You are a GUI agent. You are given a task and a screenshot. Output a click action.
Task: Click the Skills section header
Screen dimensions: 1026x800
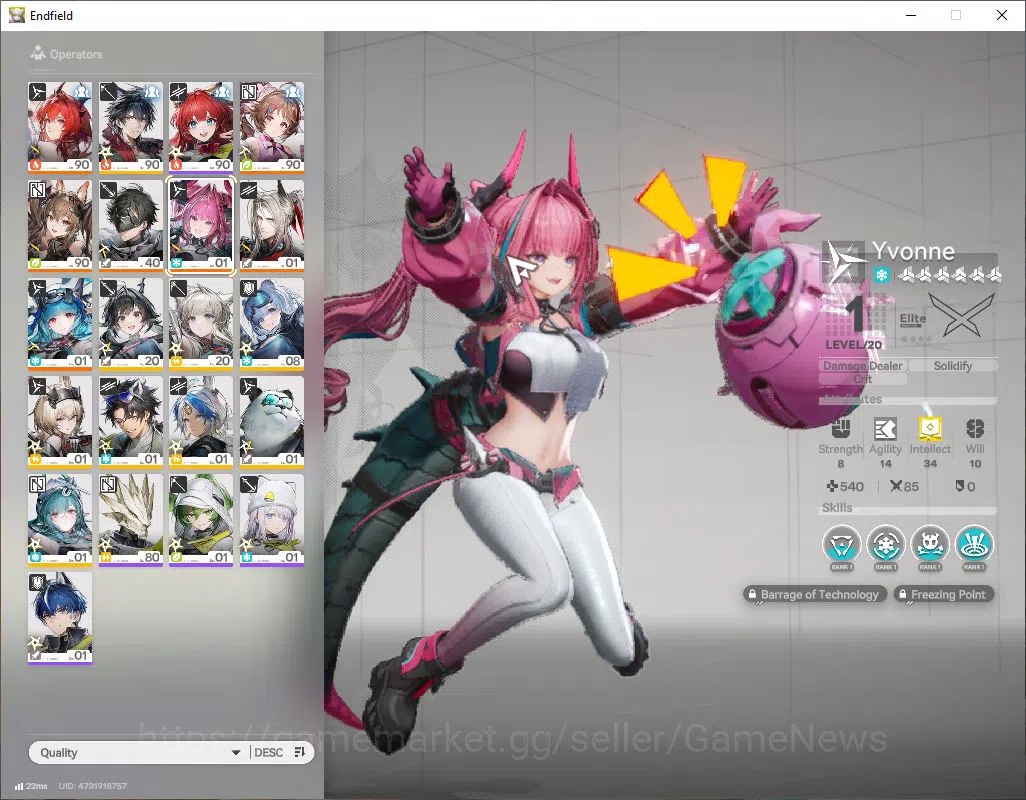837,508
